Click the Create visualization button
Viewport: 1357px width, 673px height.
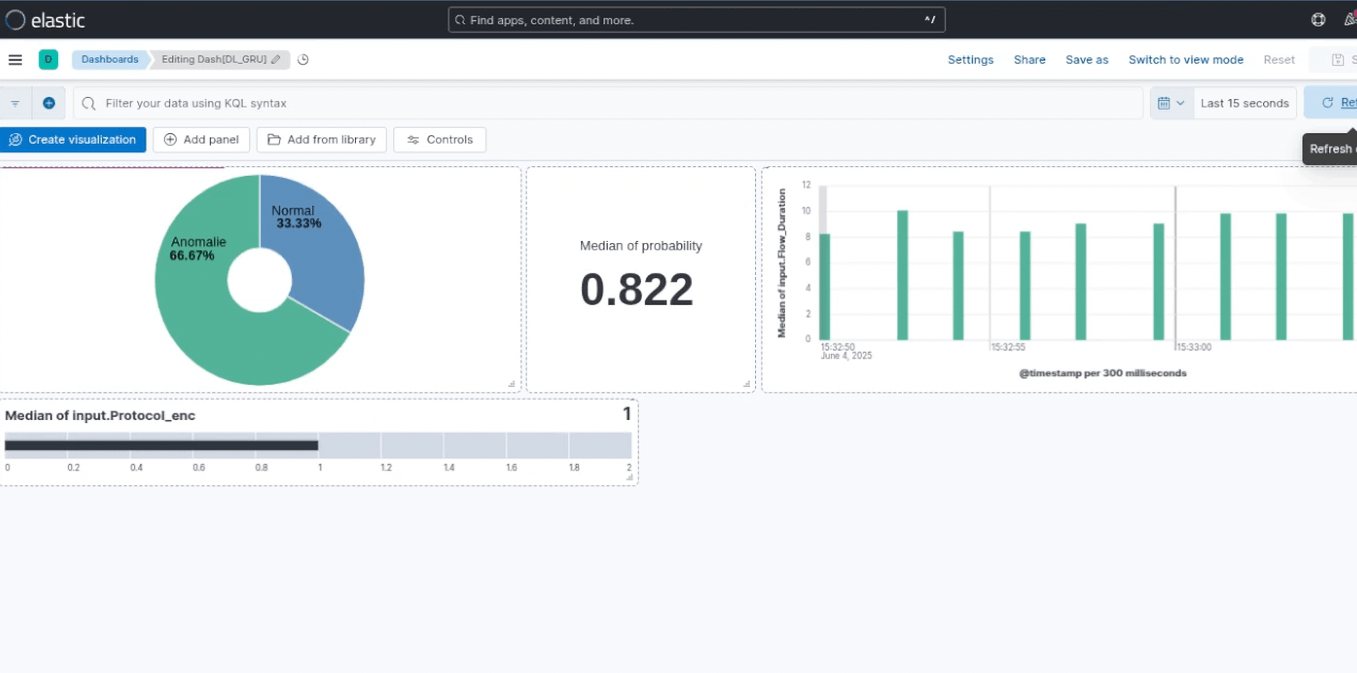point(73,140)
